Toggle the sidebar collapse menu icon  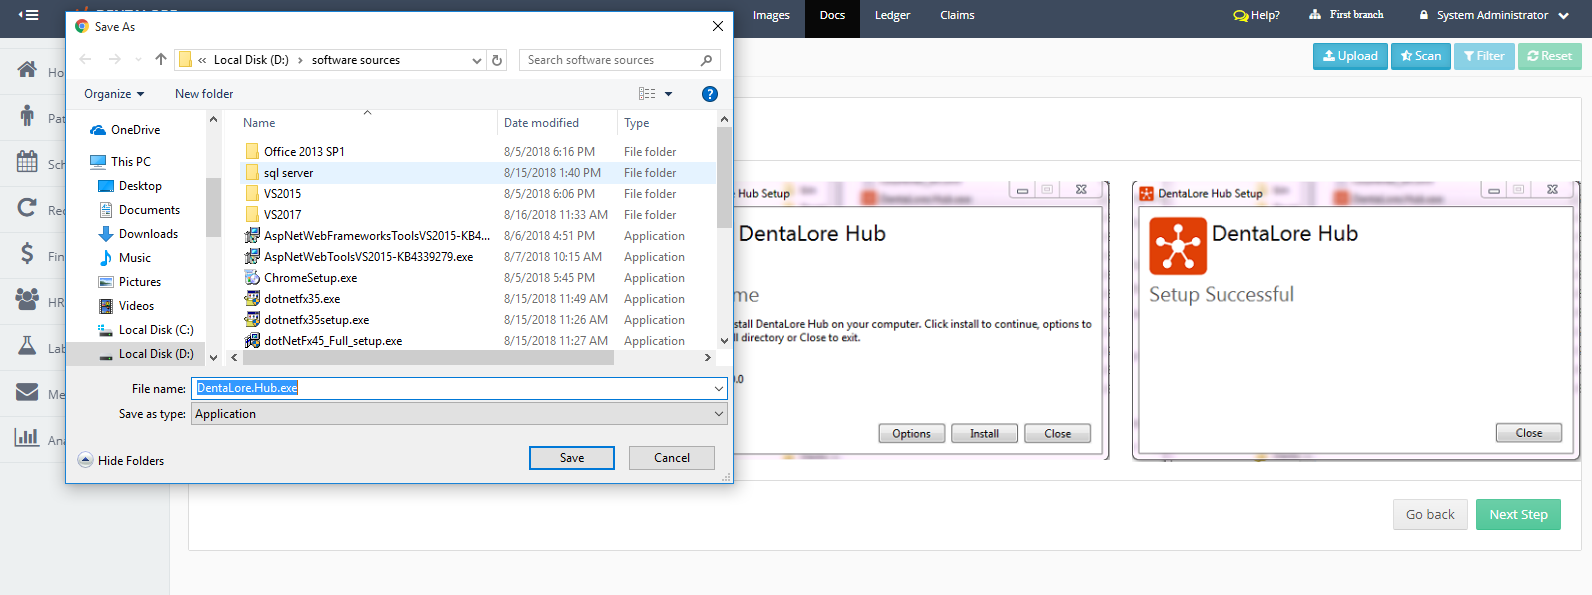coord(29,15)
